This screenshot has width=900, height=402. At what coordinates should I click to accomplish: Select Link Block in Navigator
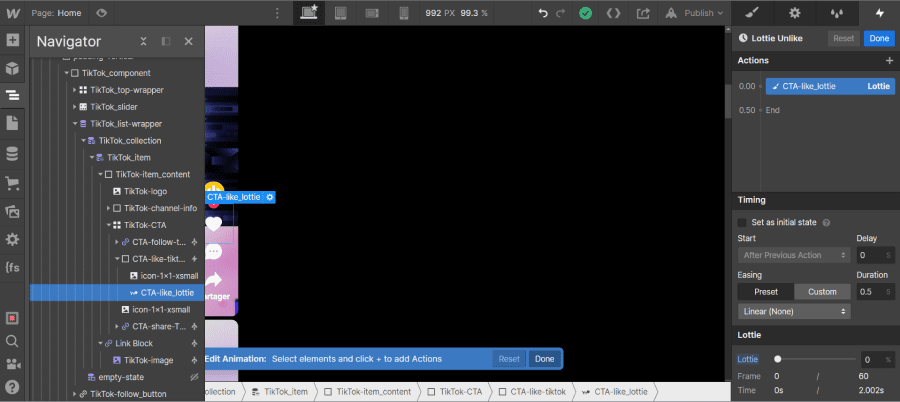(134, 343)
